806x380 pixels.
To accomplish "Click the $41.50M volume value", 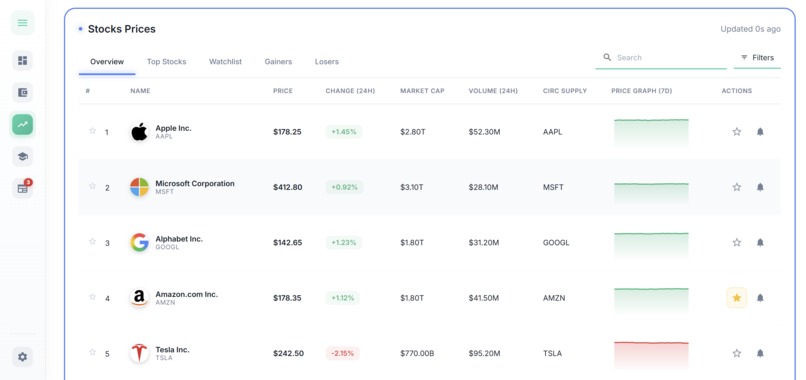I will click(484, 298).
